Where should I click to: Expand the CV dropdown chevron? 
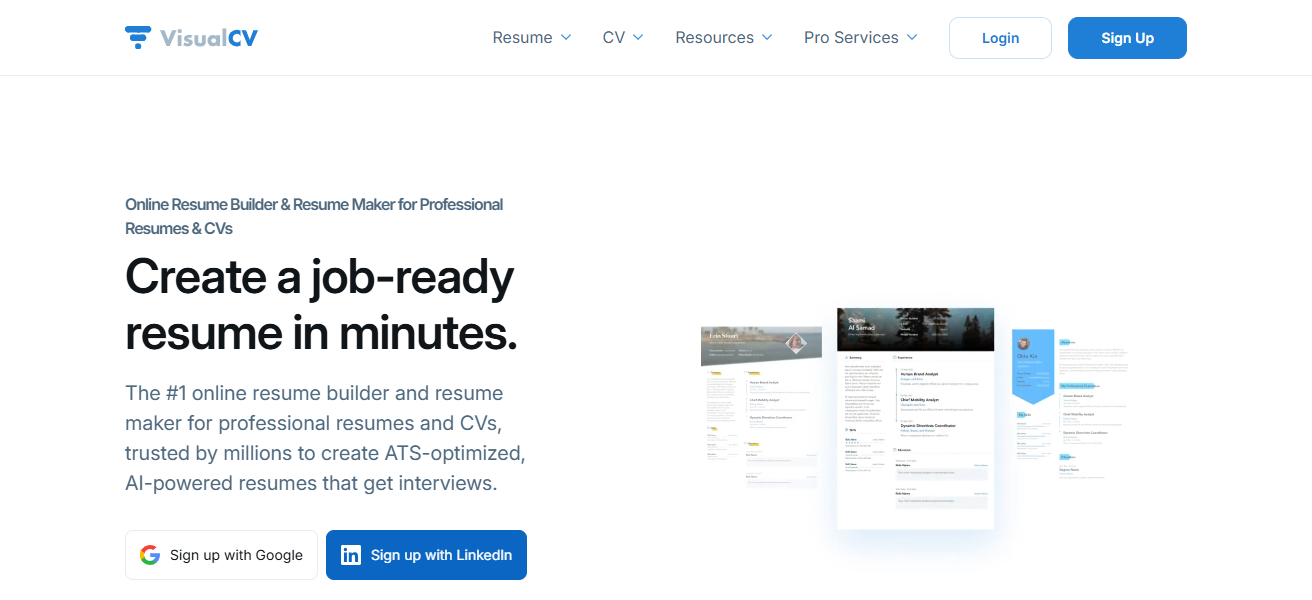pyautogui.click(x=638, y=38)
